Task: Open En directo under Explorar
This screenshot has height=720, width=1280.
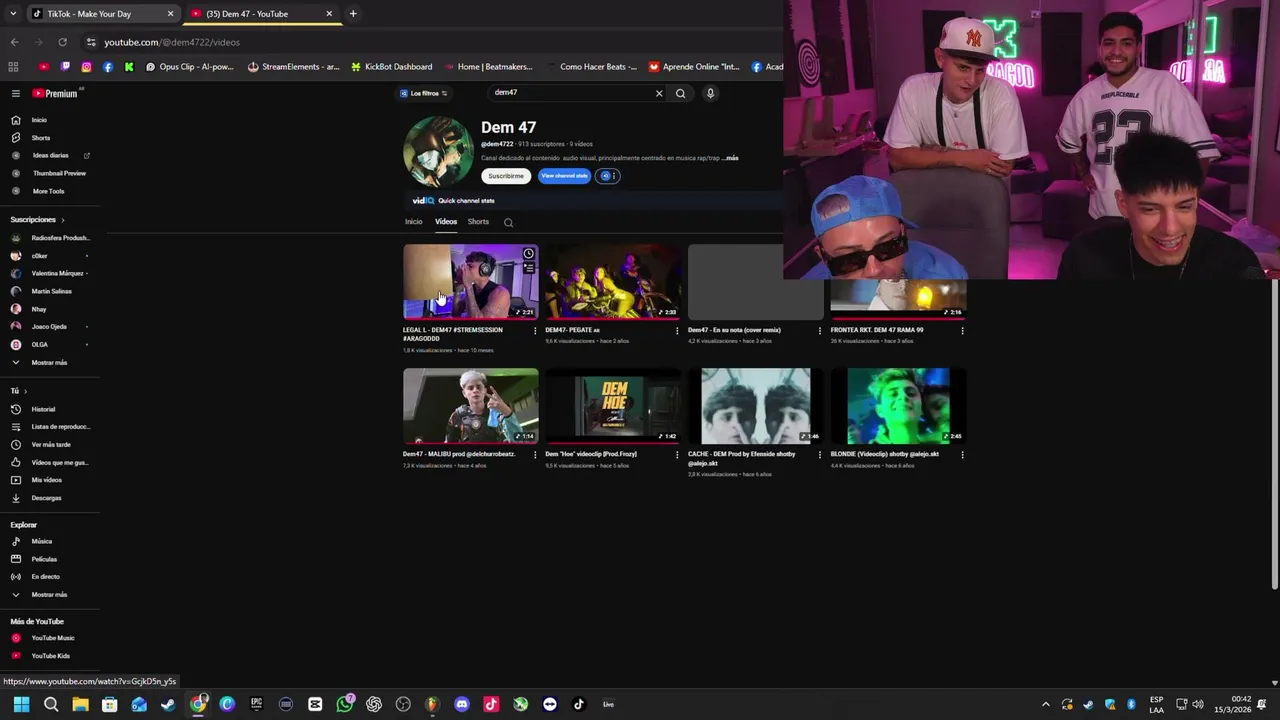Action: tap(45, 577)
